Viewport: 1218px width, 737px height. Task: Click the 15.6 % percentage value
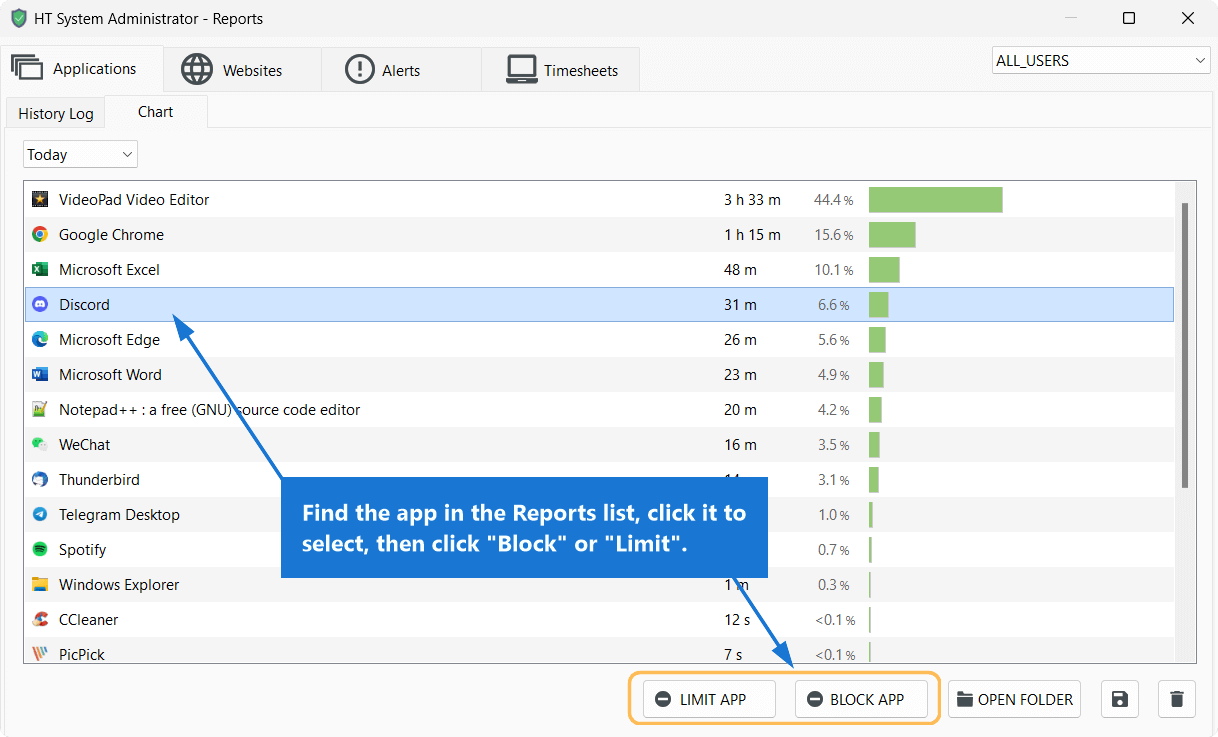click(x=833, y=235)
